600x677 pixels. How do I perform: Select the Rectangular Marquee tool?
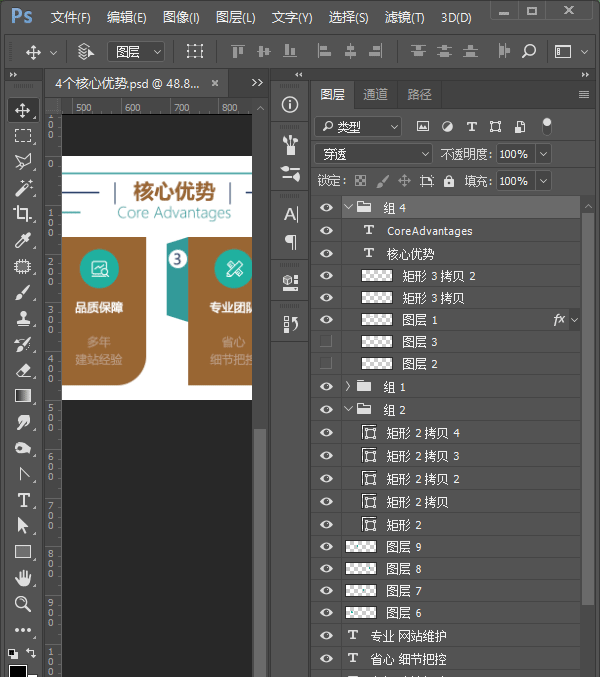click(22, 136)
